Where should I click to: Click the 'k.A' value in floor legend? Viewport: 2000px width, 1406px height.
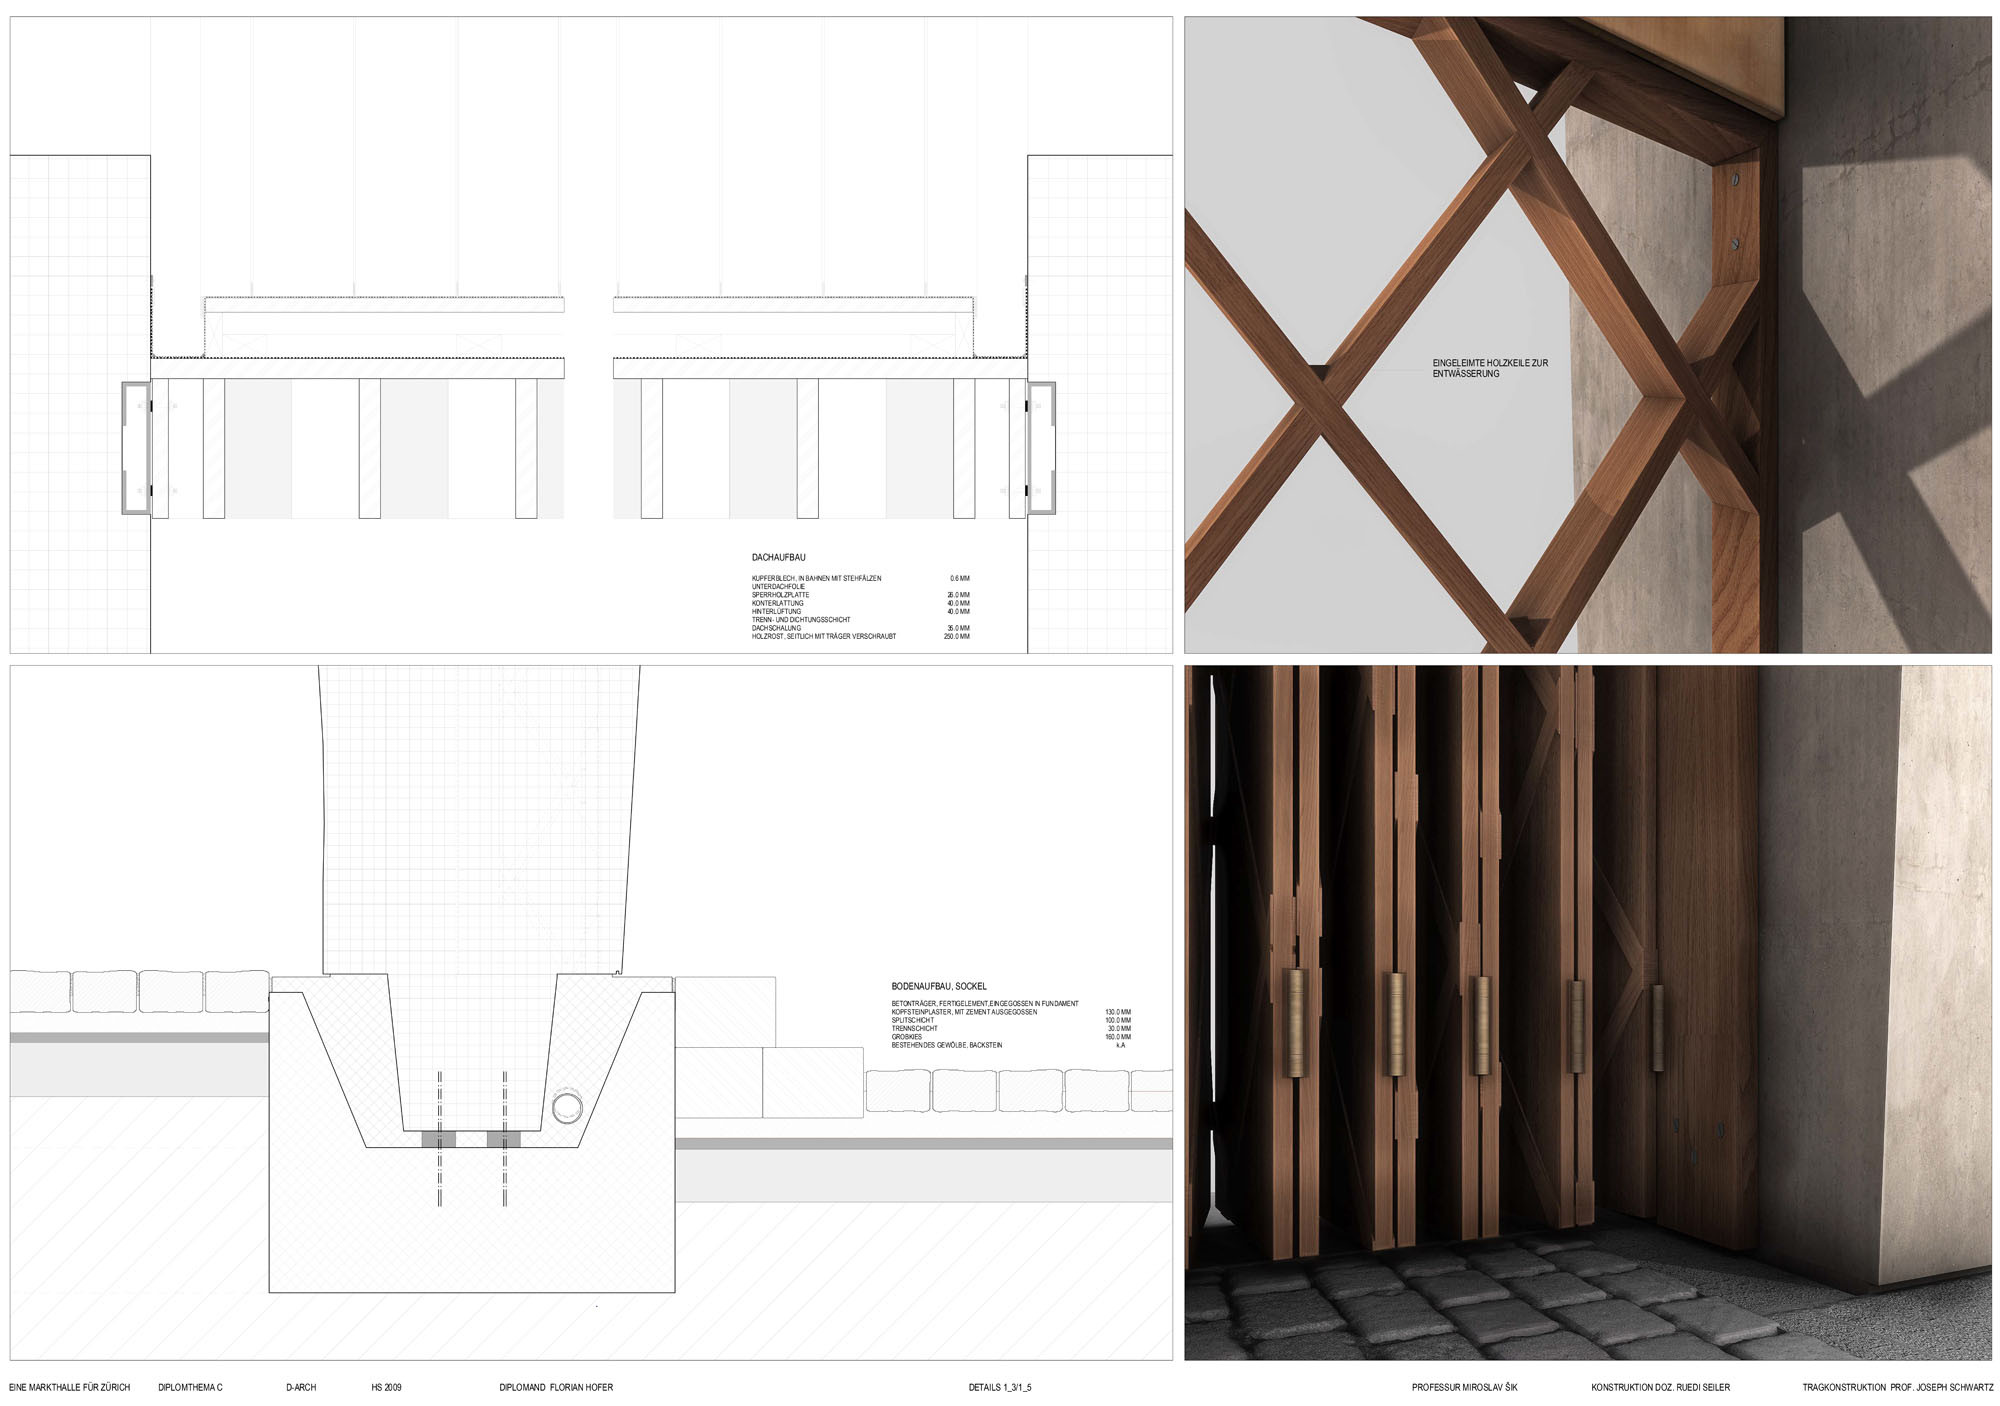tap(1121, 1045)
